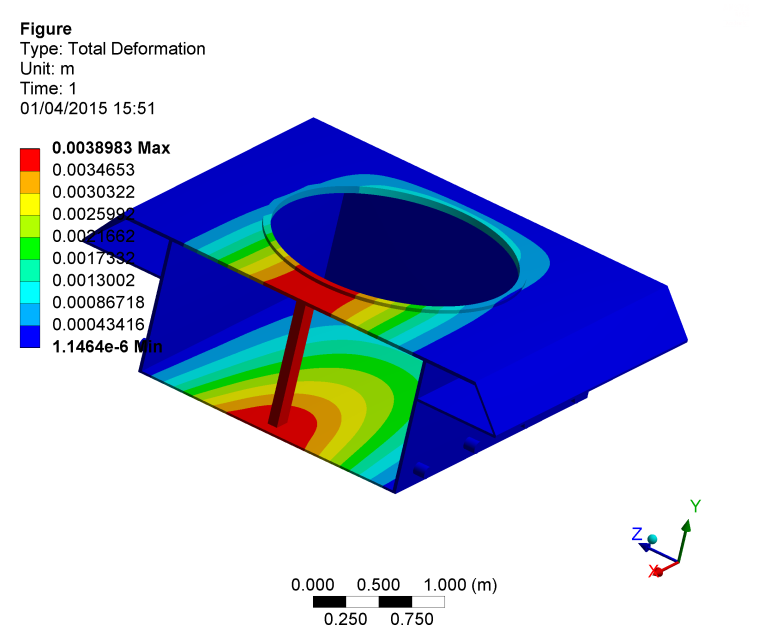Select the '0.0038983 Max' legend value

111,148
